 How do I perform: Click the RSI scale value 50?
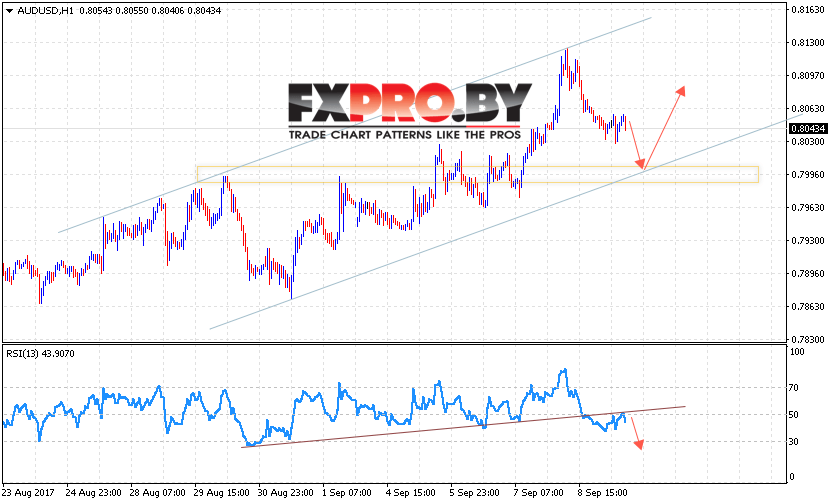[x=794, y=415]
